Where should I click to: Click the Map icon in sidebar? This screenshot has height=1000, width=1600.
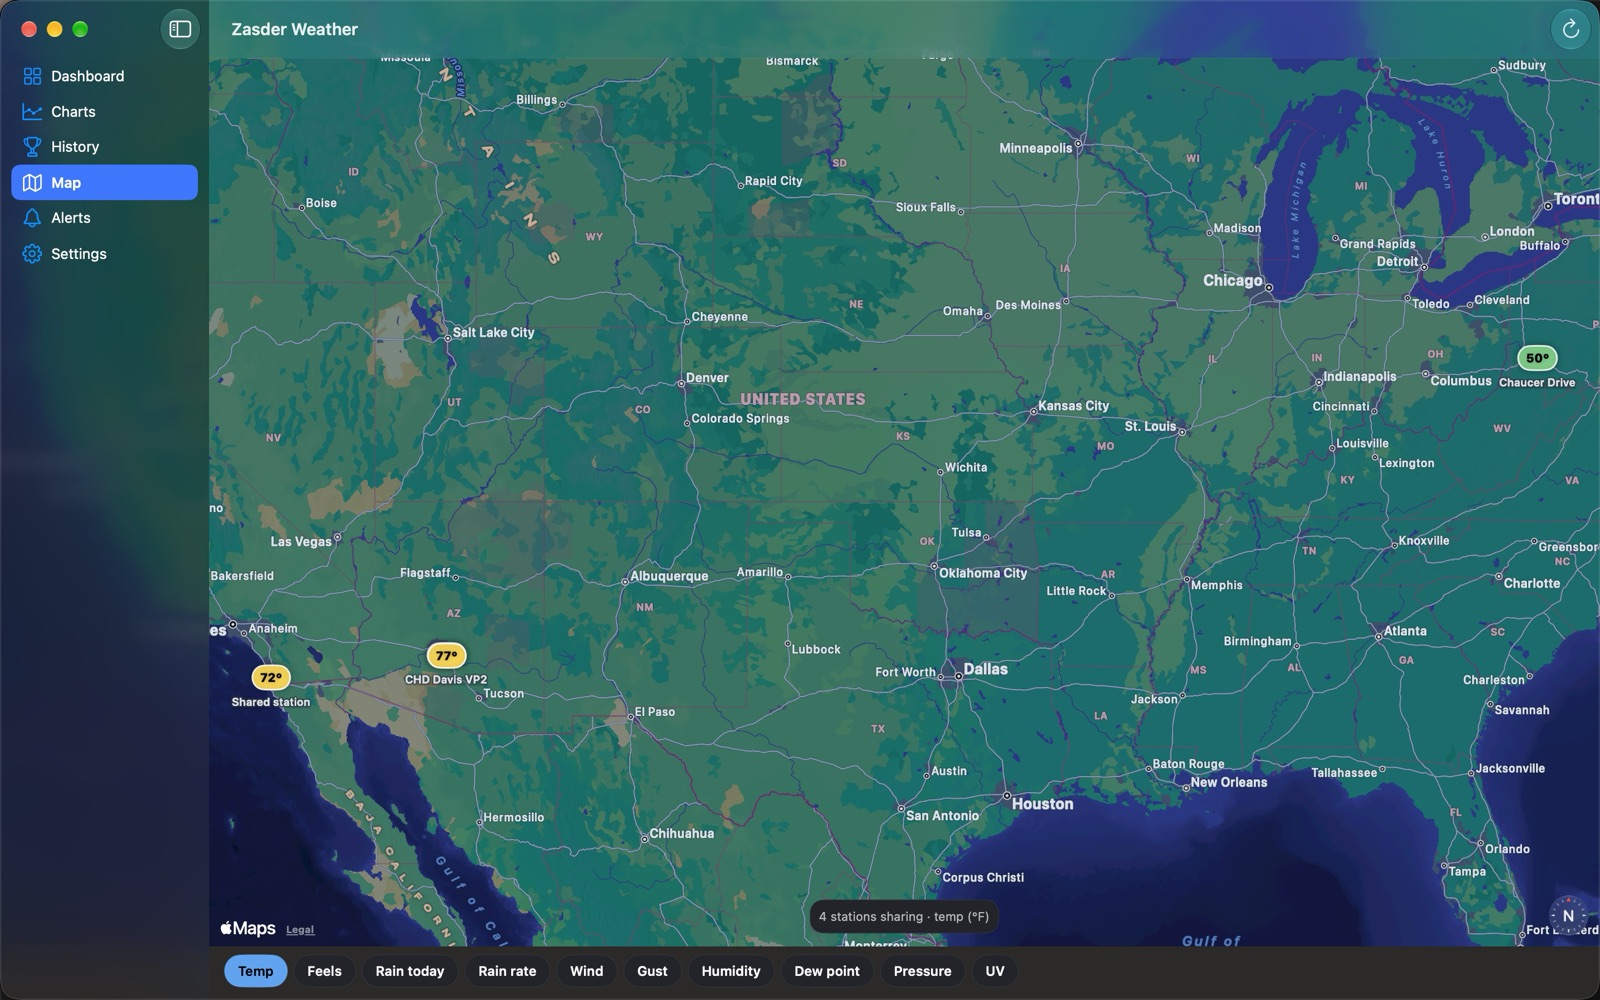click(x=32, y=183)
